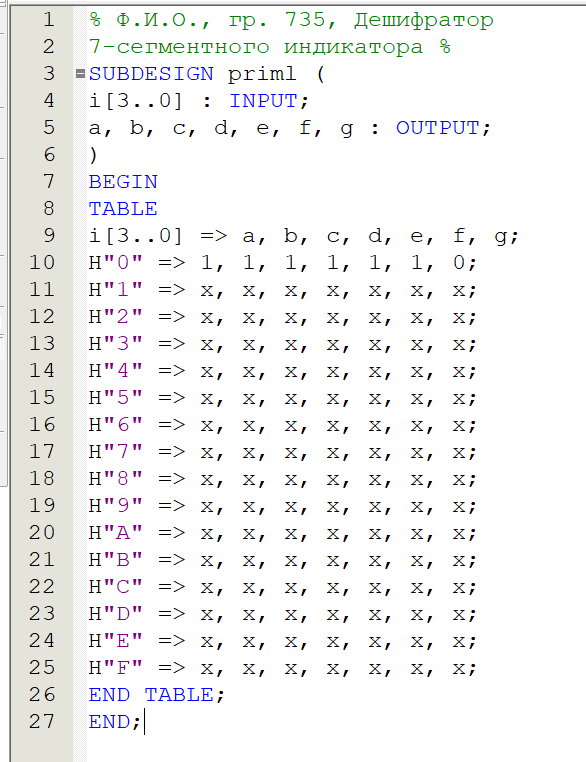
Task: Click the i[3..0] header on line 9
Action: (136, 236)
